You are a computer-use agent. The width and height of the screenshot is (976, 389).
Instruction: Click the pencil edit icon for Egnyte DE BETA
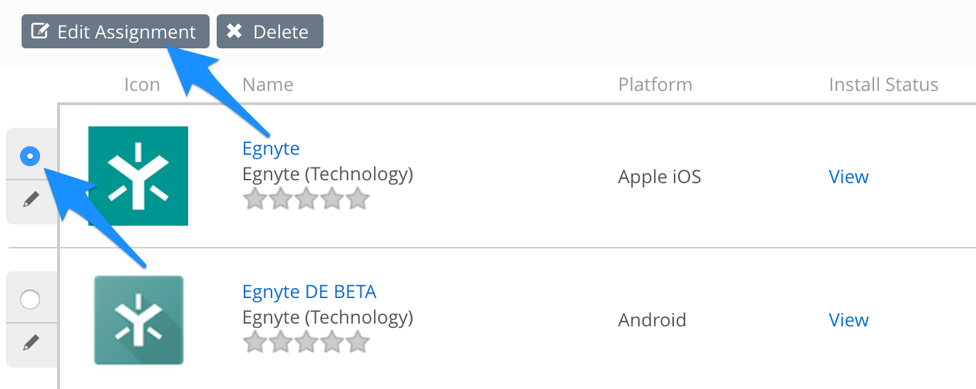[30, 344]
